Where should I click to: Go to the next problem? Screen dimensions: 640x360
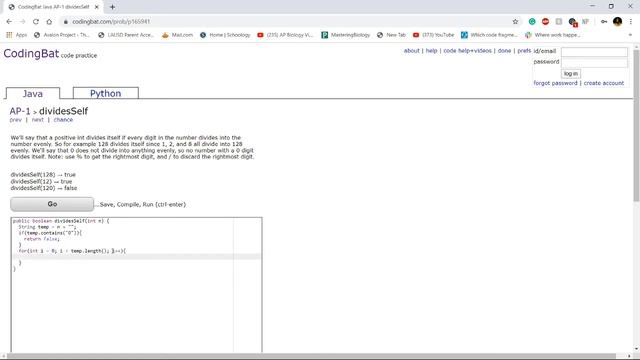click(38, 120)
